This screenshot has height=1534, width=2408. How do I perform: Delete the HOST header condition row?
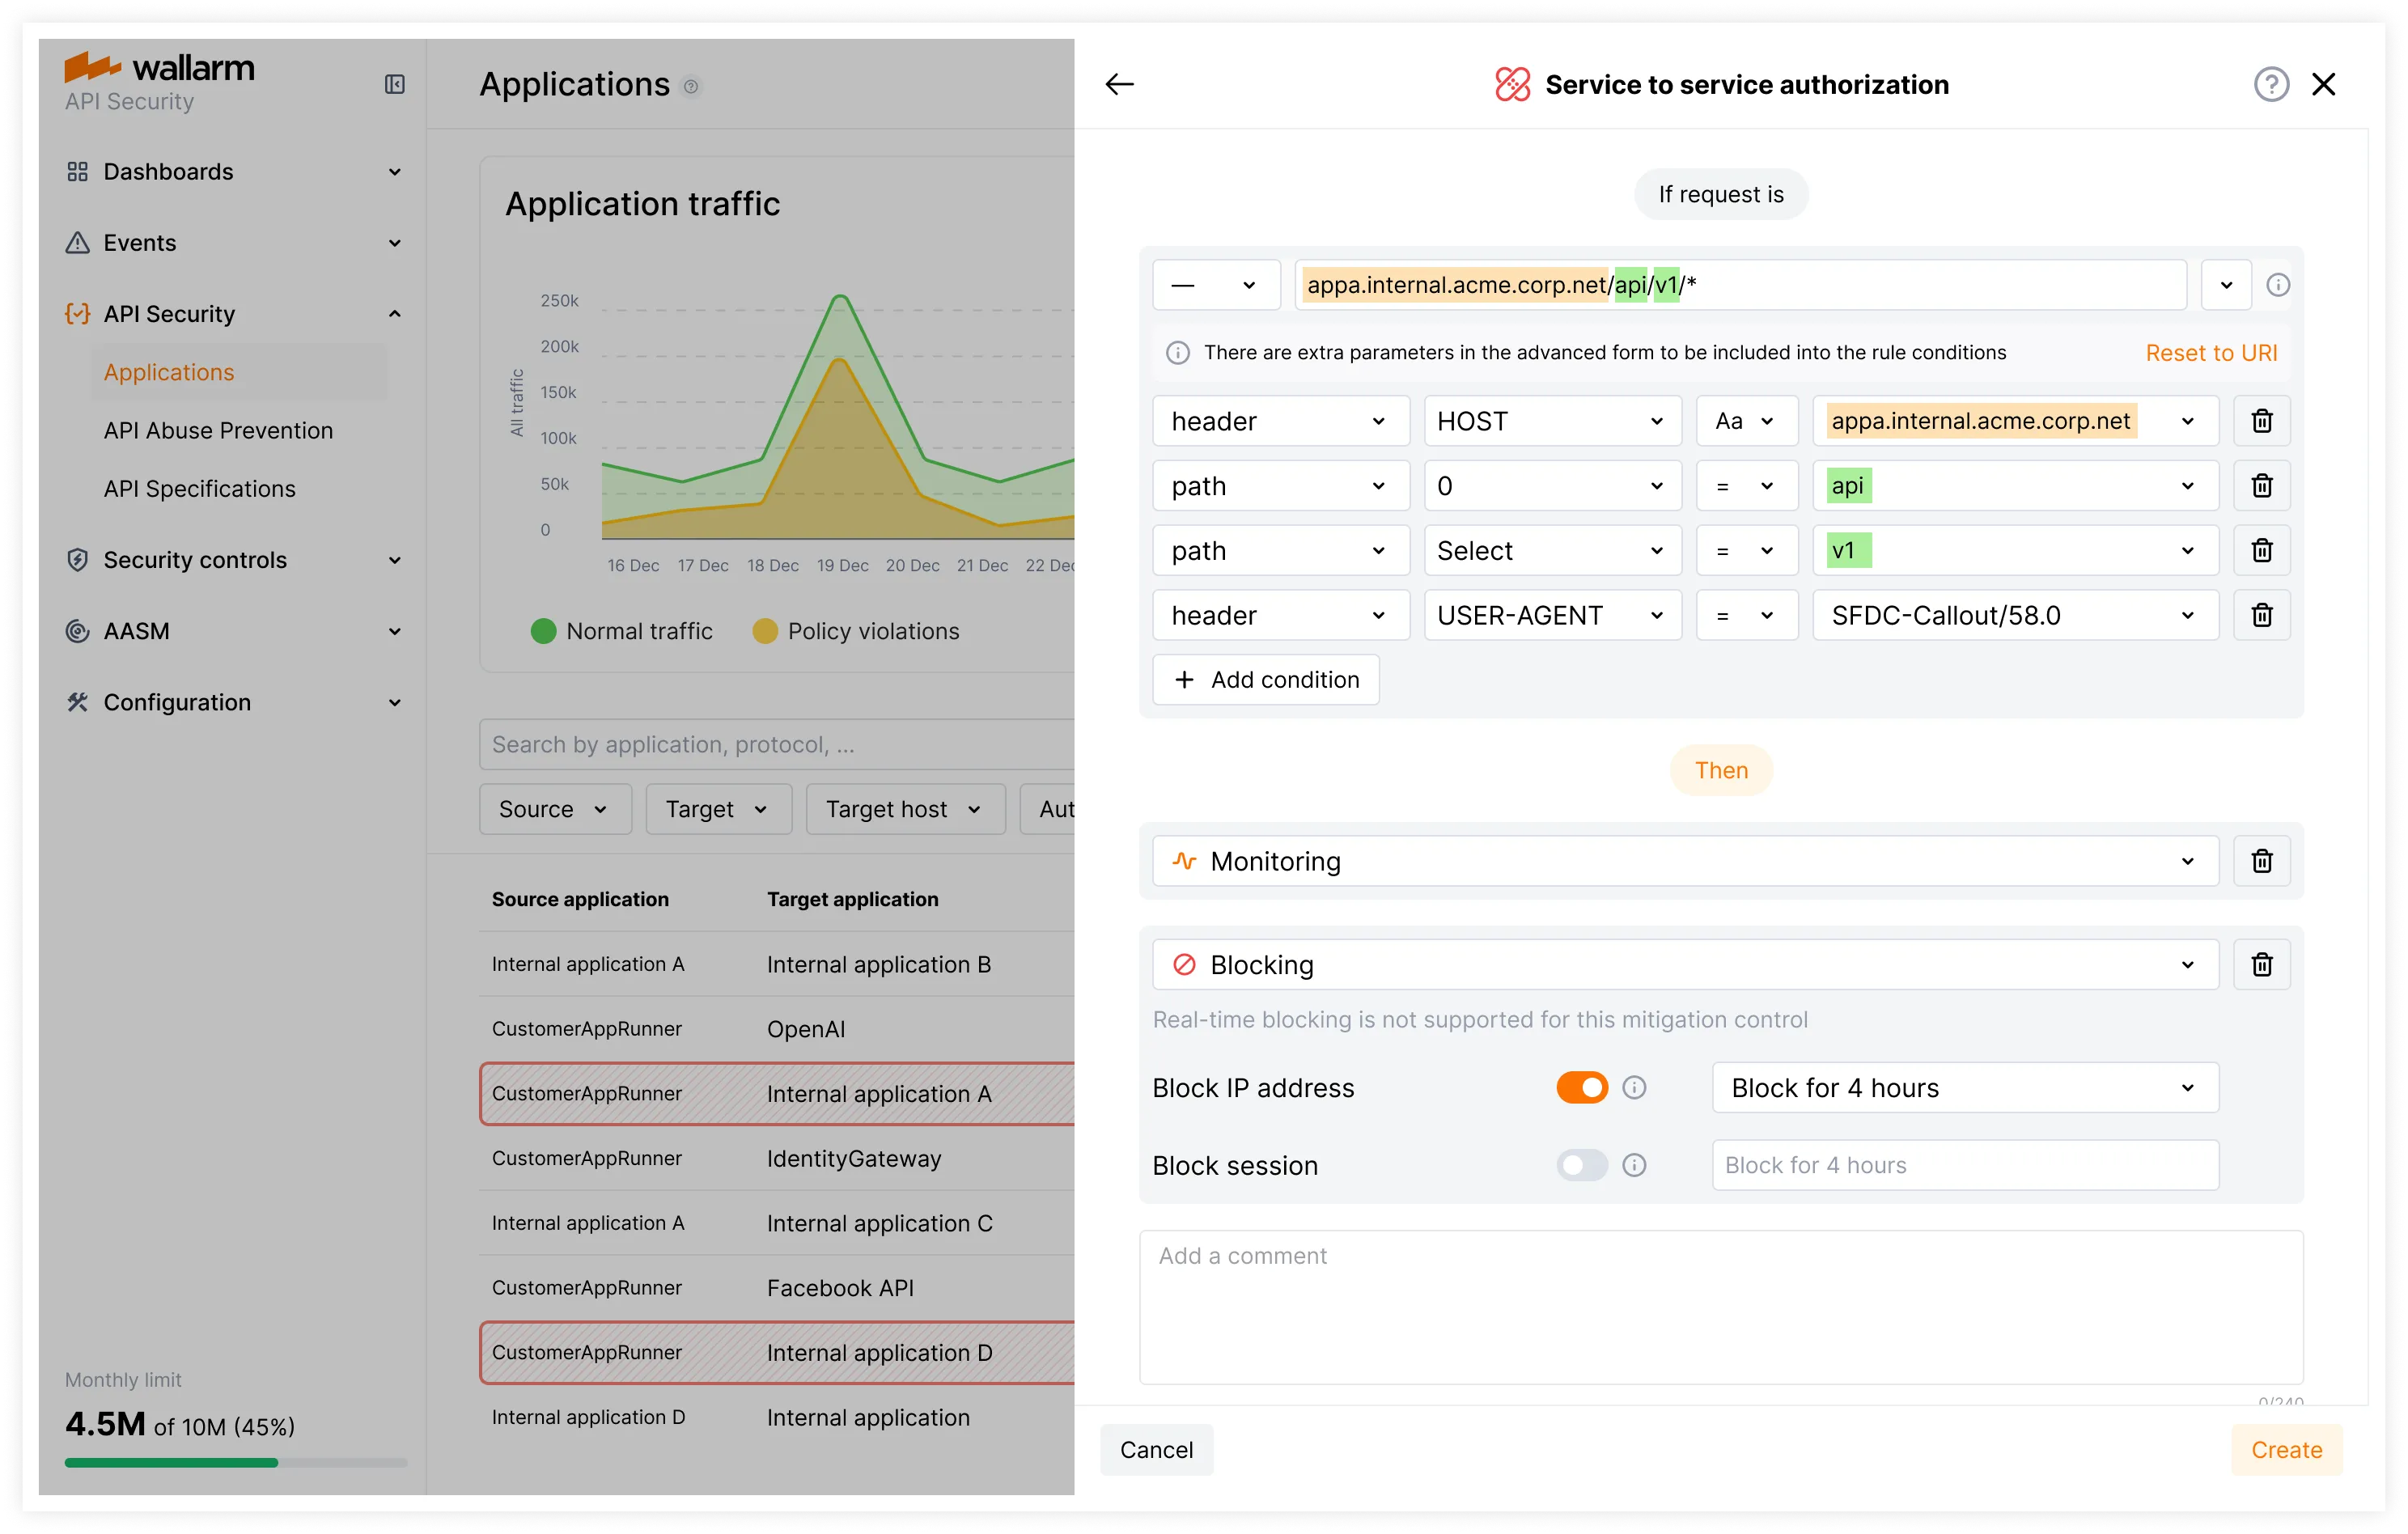pos(2261,421)
